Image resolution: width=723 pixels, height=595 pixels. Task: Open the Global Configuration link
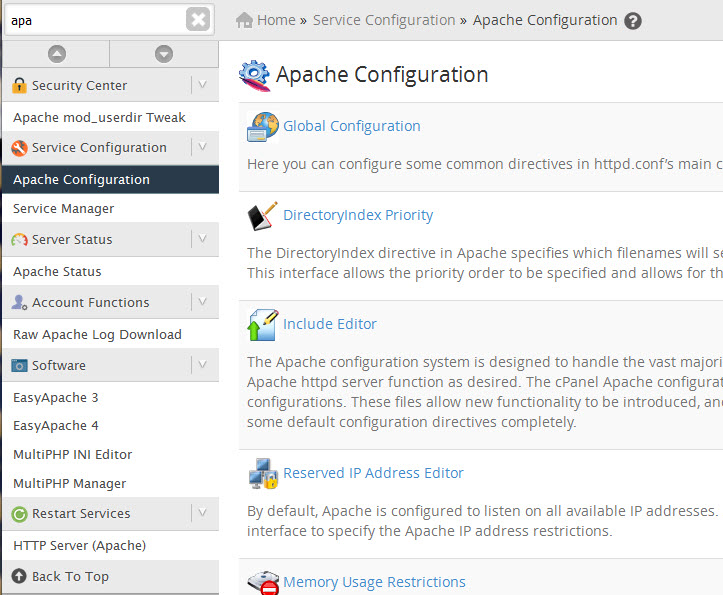click(x=351, y=126)
